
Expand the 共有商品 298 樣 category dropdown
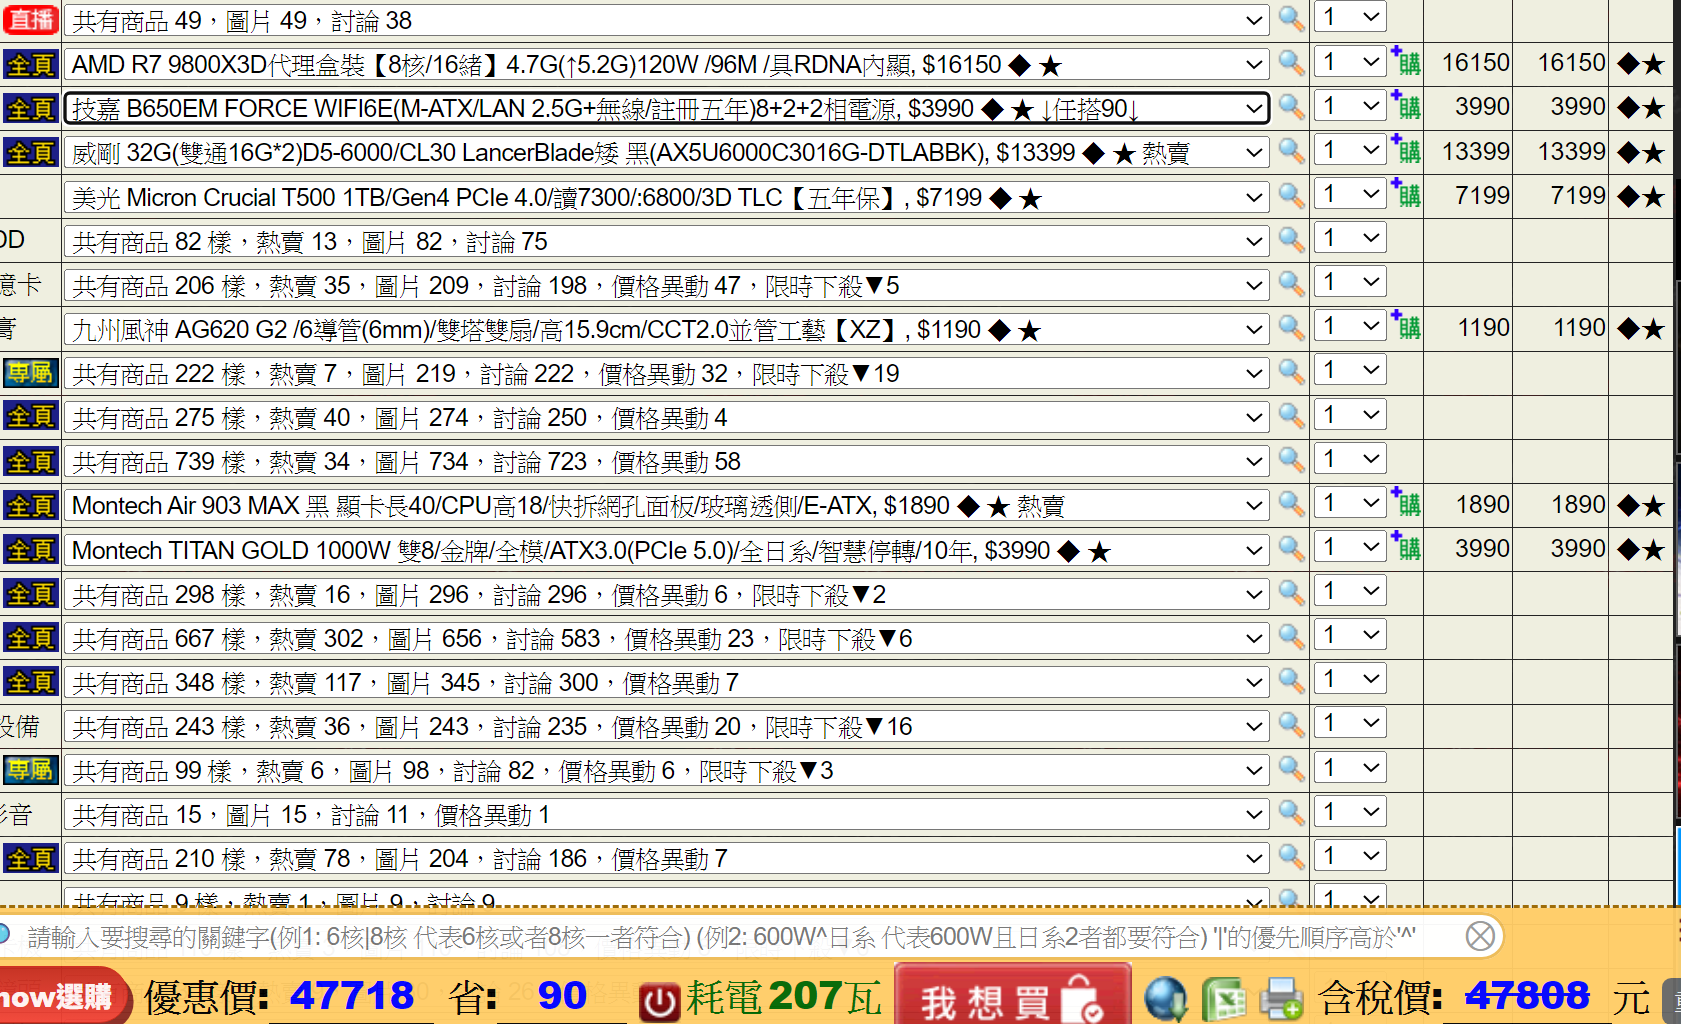point(666,594)
